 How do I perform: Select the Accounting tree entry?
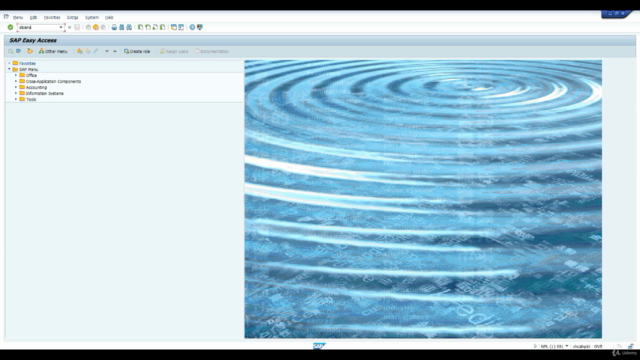click(36, 87)
